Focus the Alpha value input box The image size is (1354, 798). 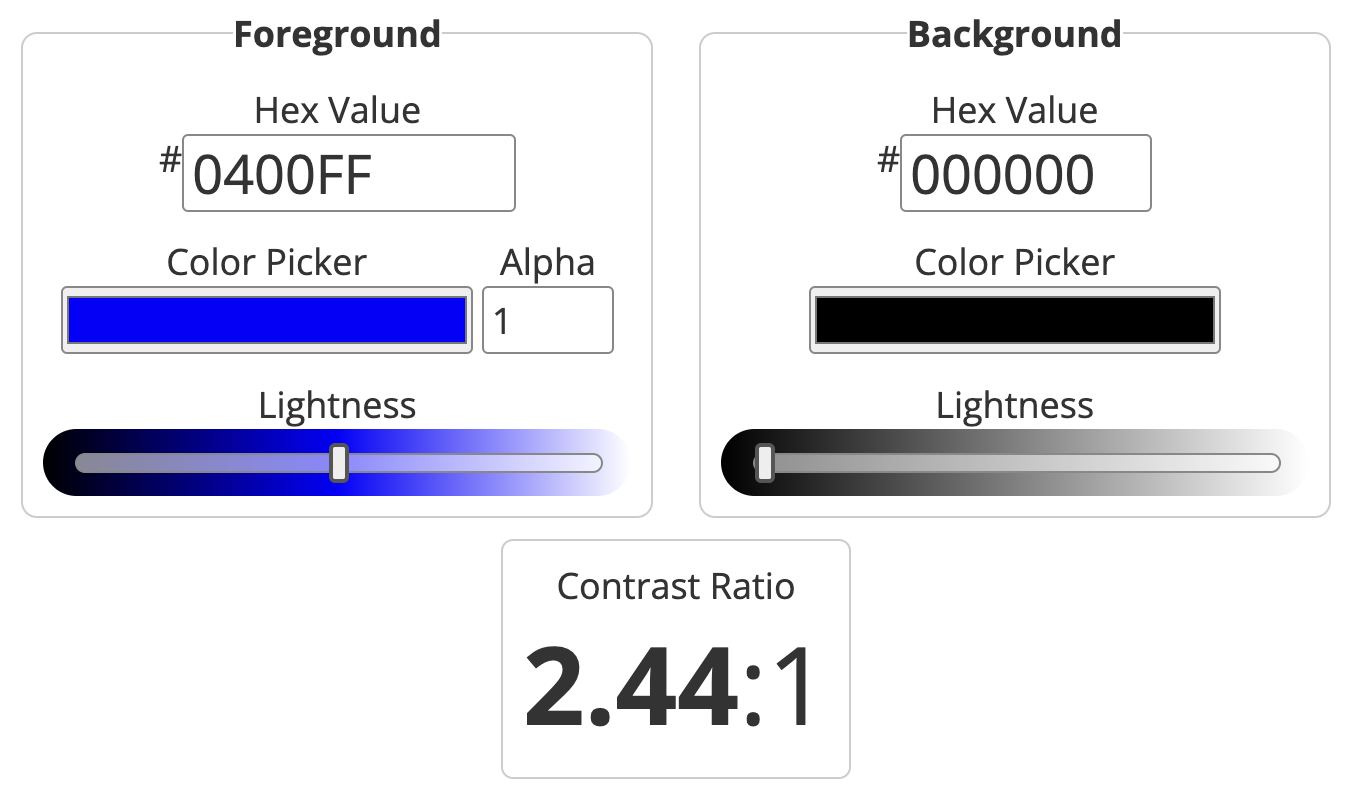coord(547,321)
